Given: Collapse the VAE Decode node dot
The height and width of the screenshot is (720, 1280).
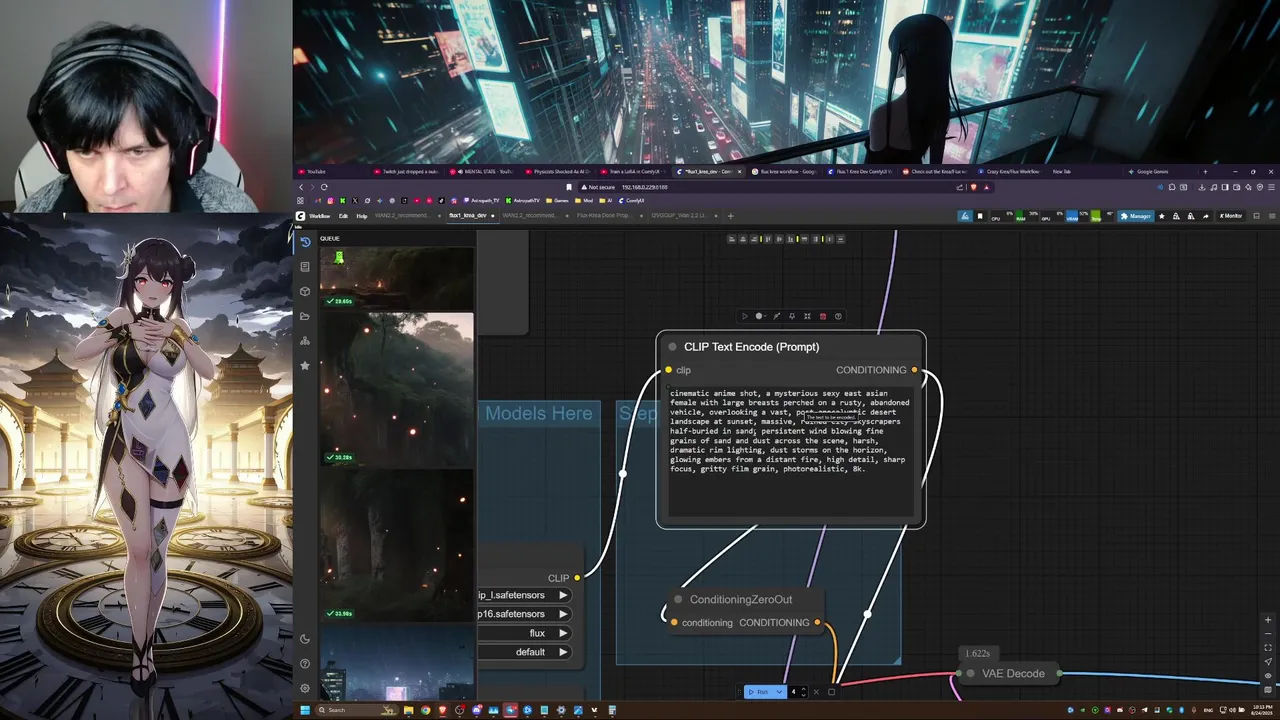Looking at the screenshot, I should click(970, 673).
